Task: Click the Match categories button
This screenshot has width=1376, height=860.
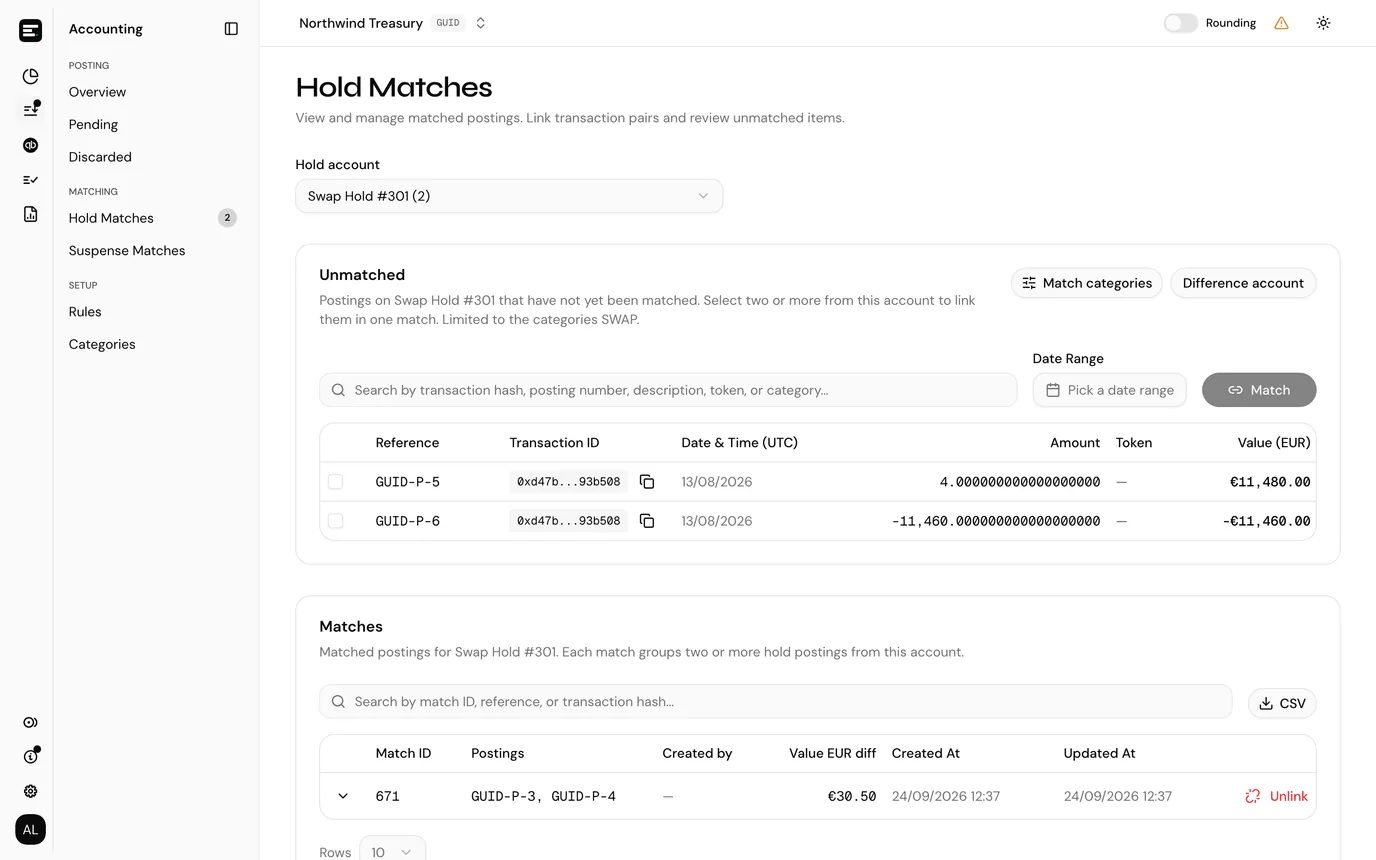Action: [x=1086, y=283]
